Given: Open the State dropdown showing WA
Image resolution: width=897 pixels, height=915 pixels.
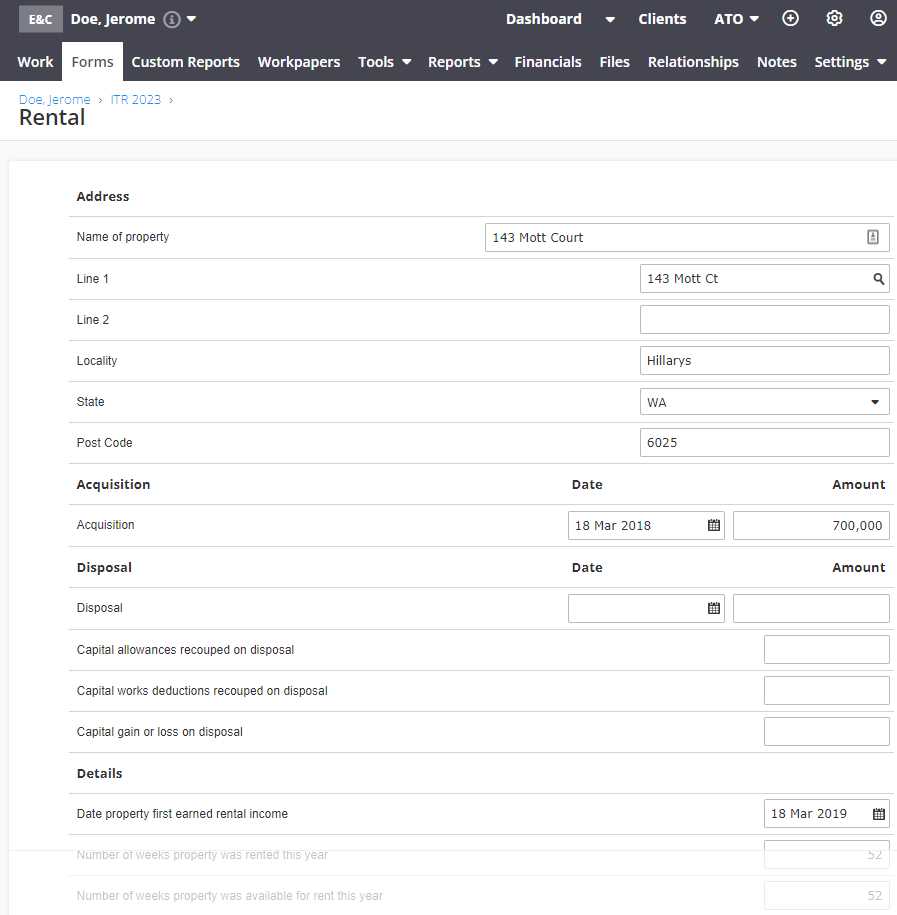Looking at the screenshot, I should click(765, 401).
